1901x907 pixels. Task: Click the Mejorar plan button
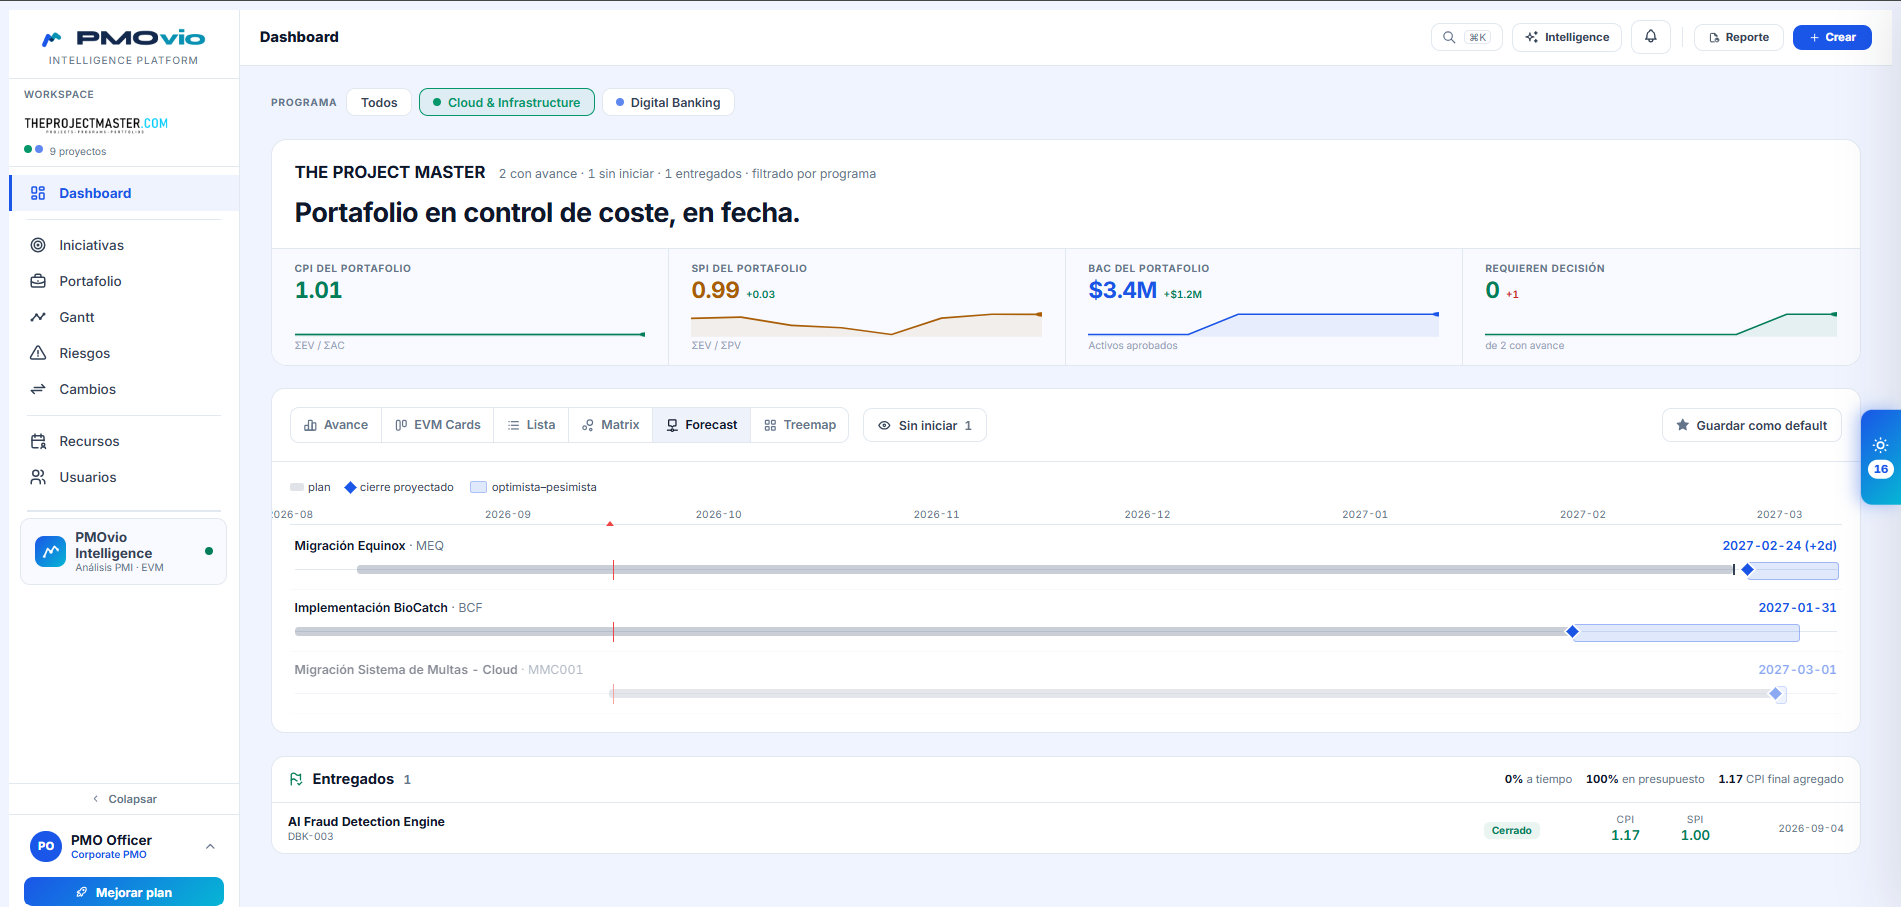click(x=124, y=892)
